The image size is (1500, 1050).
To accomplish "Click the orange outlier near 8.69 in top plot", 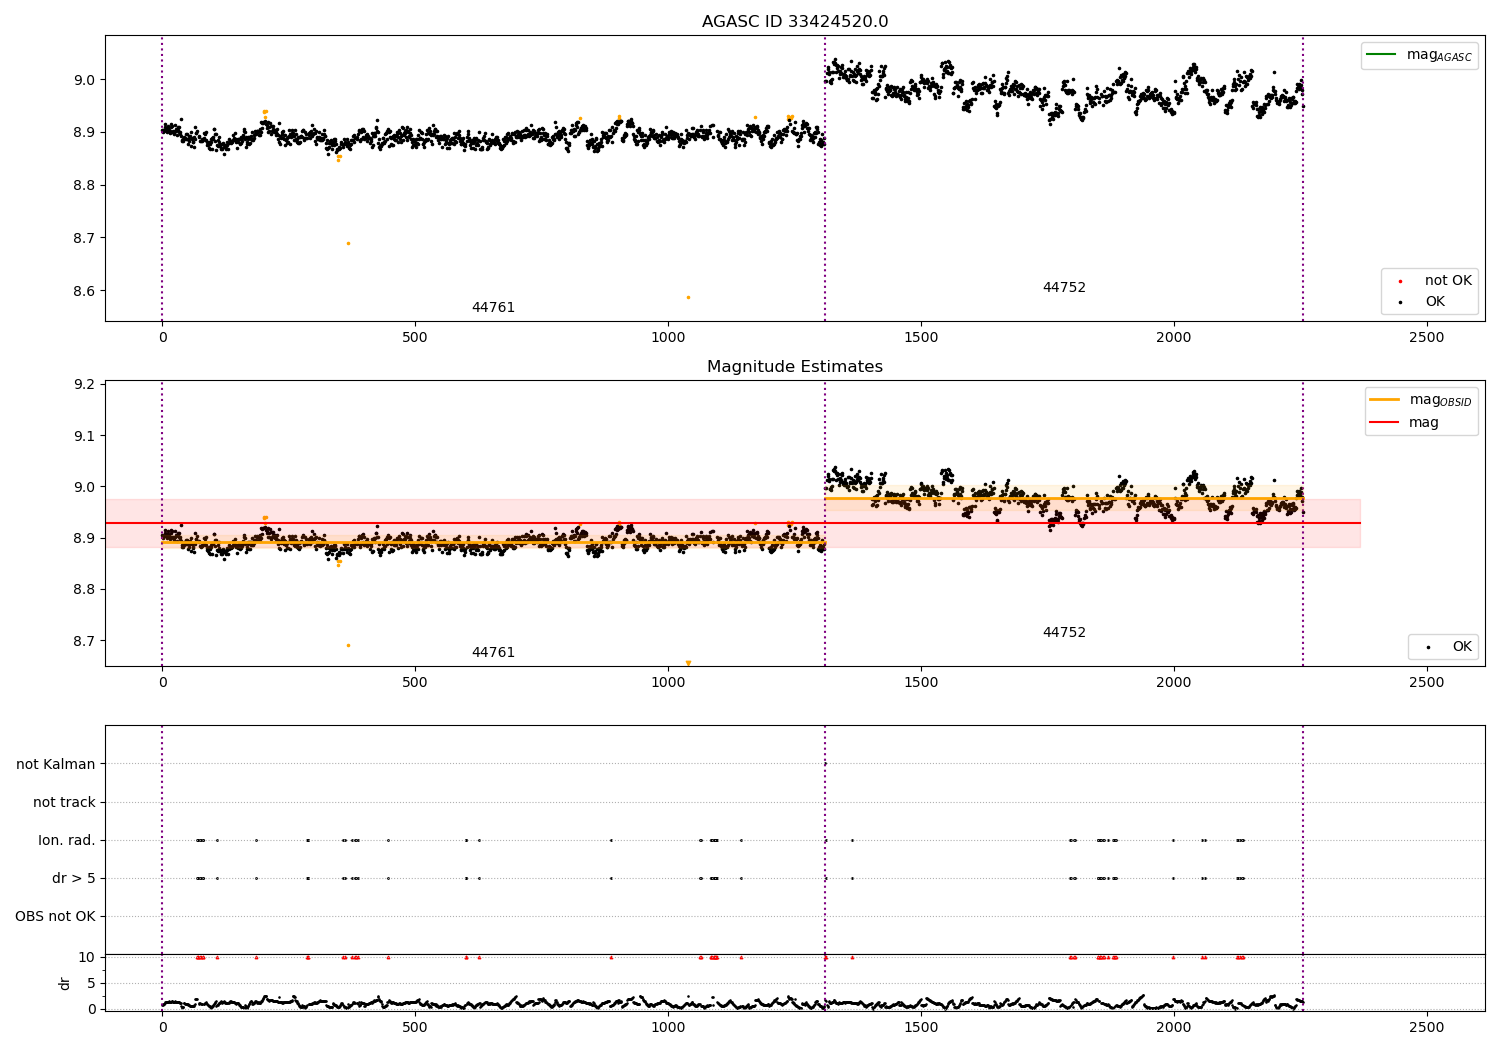I will click(348, 243).
